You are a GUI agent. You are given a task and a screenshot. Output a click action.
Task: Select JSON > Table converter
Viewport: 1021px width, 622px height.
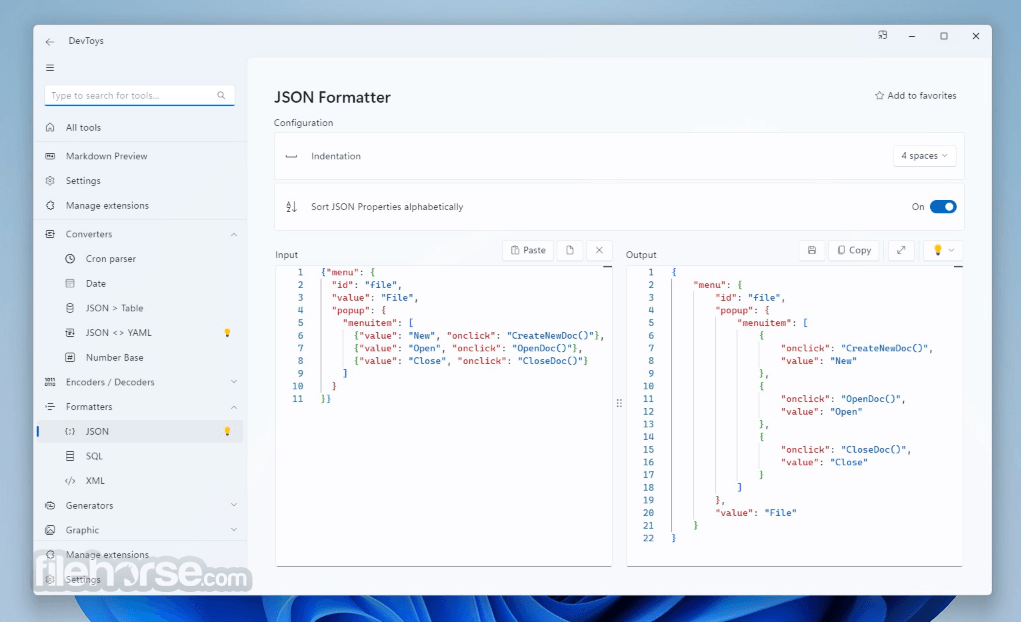[141, 308]
